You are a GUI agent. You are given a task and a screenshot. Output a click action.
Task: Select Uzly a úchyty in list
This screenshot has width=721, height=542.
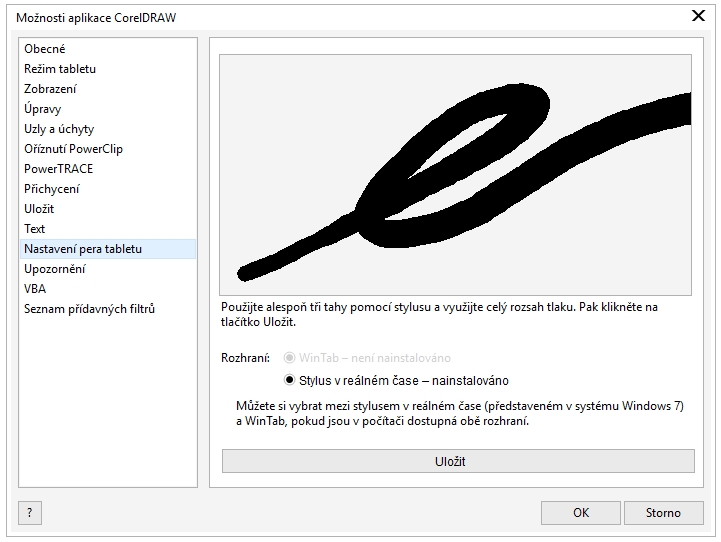point(59,129)
